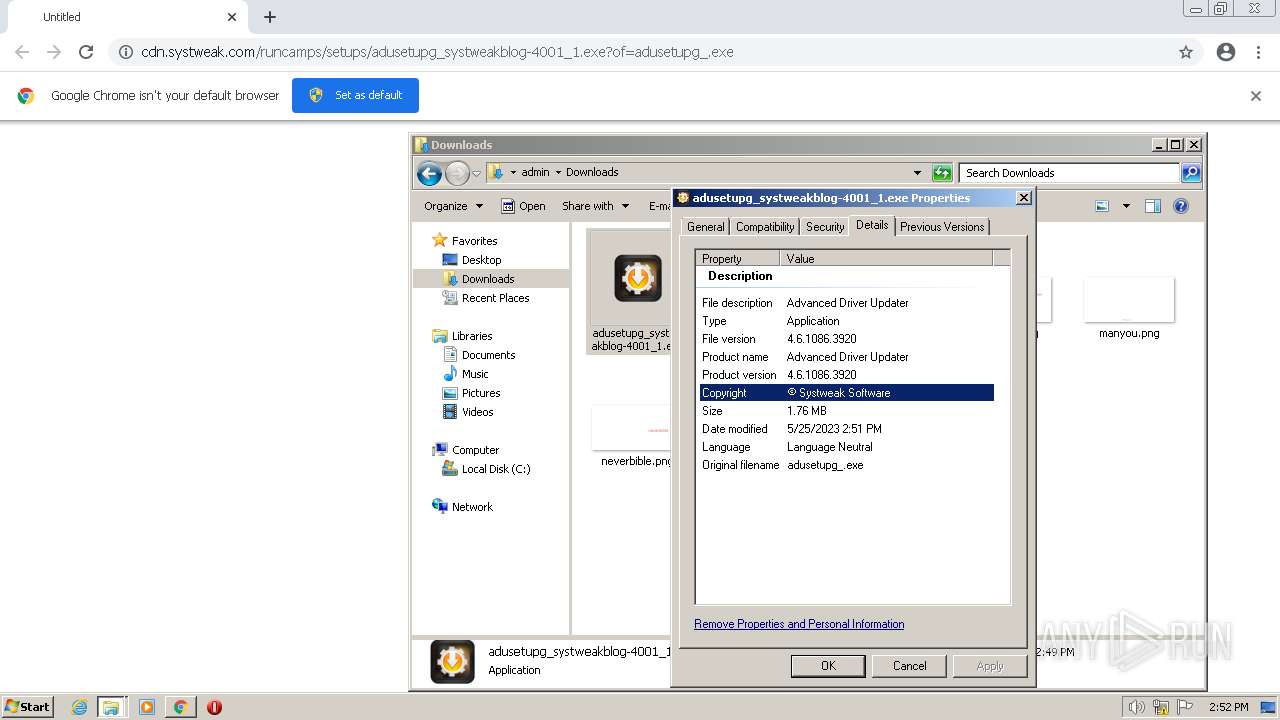Select the Copyright row
The width and height of the screenshot is (1280, 720).
pyautogui.click(x=847, y=393)
